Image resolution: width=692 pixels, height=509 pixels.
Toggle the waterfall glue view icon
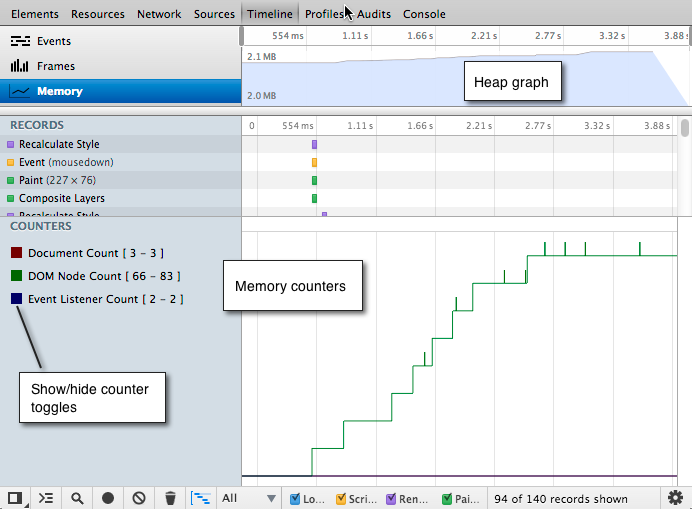[201, 497]
